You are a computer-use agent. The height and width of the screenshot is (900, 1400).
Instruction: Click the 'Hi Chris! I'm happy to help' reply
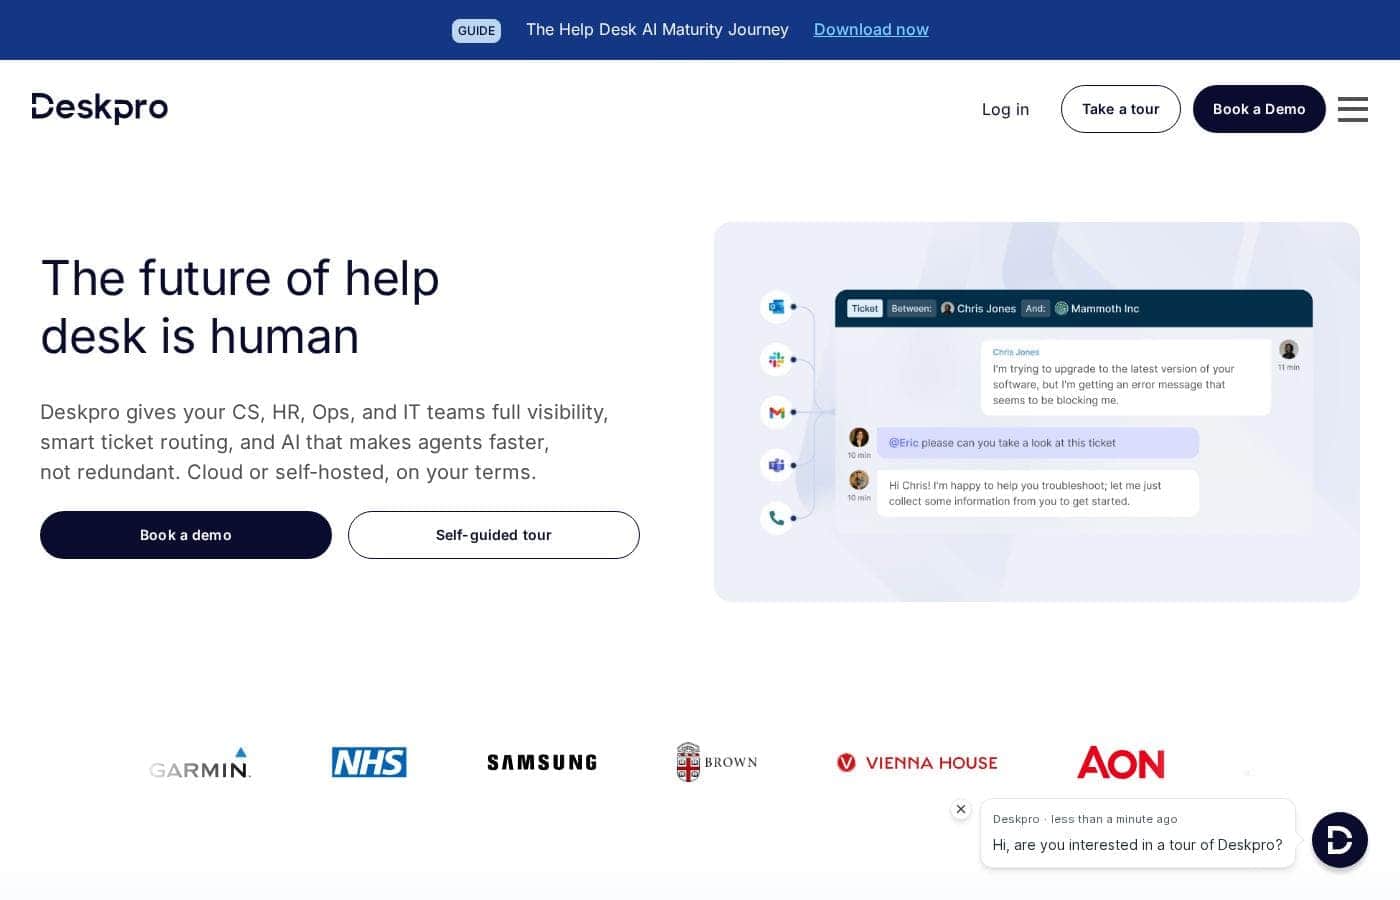click(x=1037, y=493)
